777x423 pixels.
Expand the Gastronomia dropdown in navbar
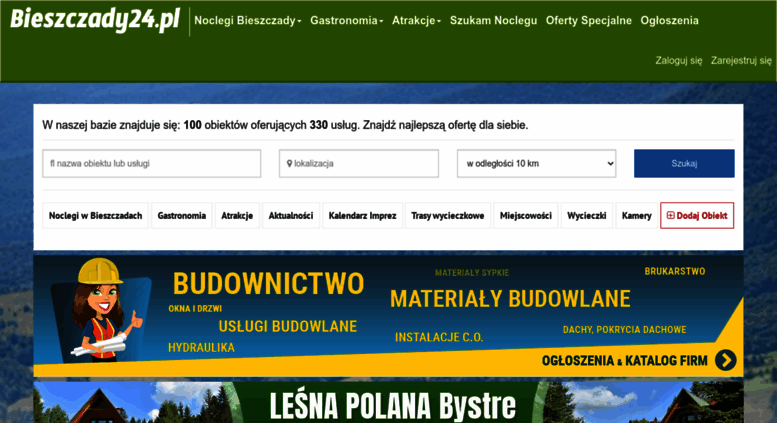(346, 20)
